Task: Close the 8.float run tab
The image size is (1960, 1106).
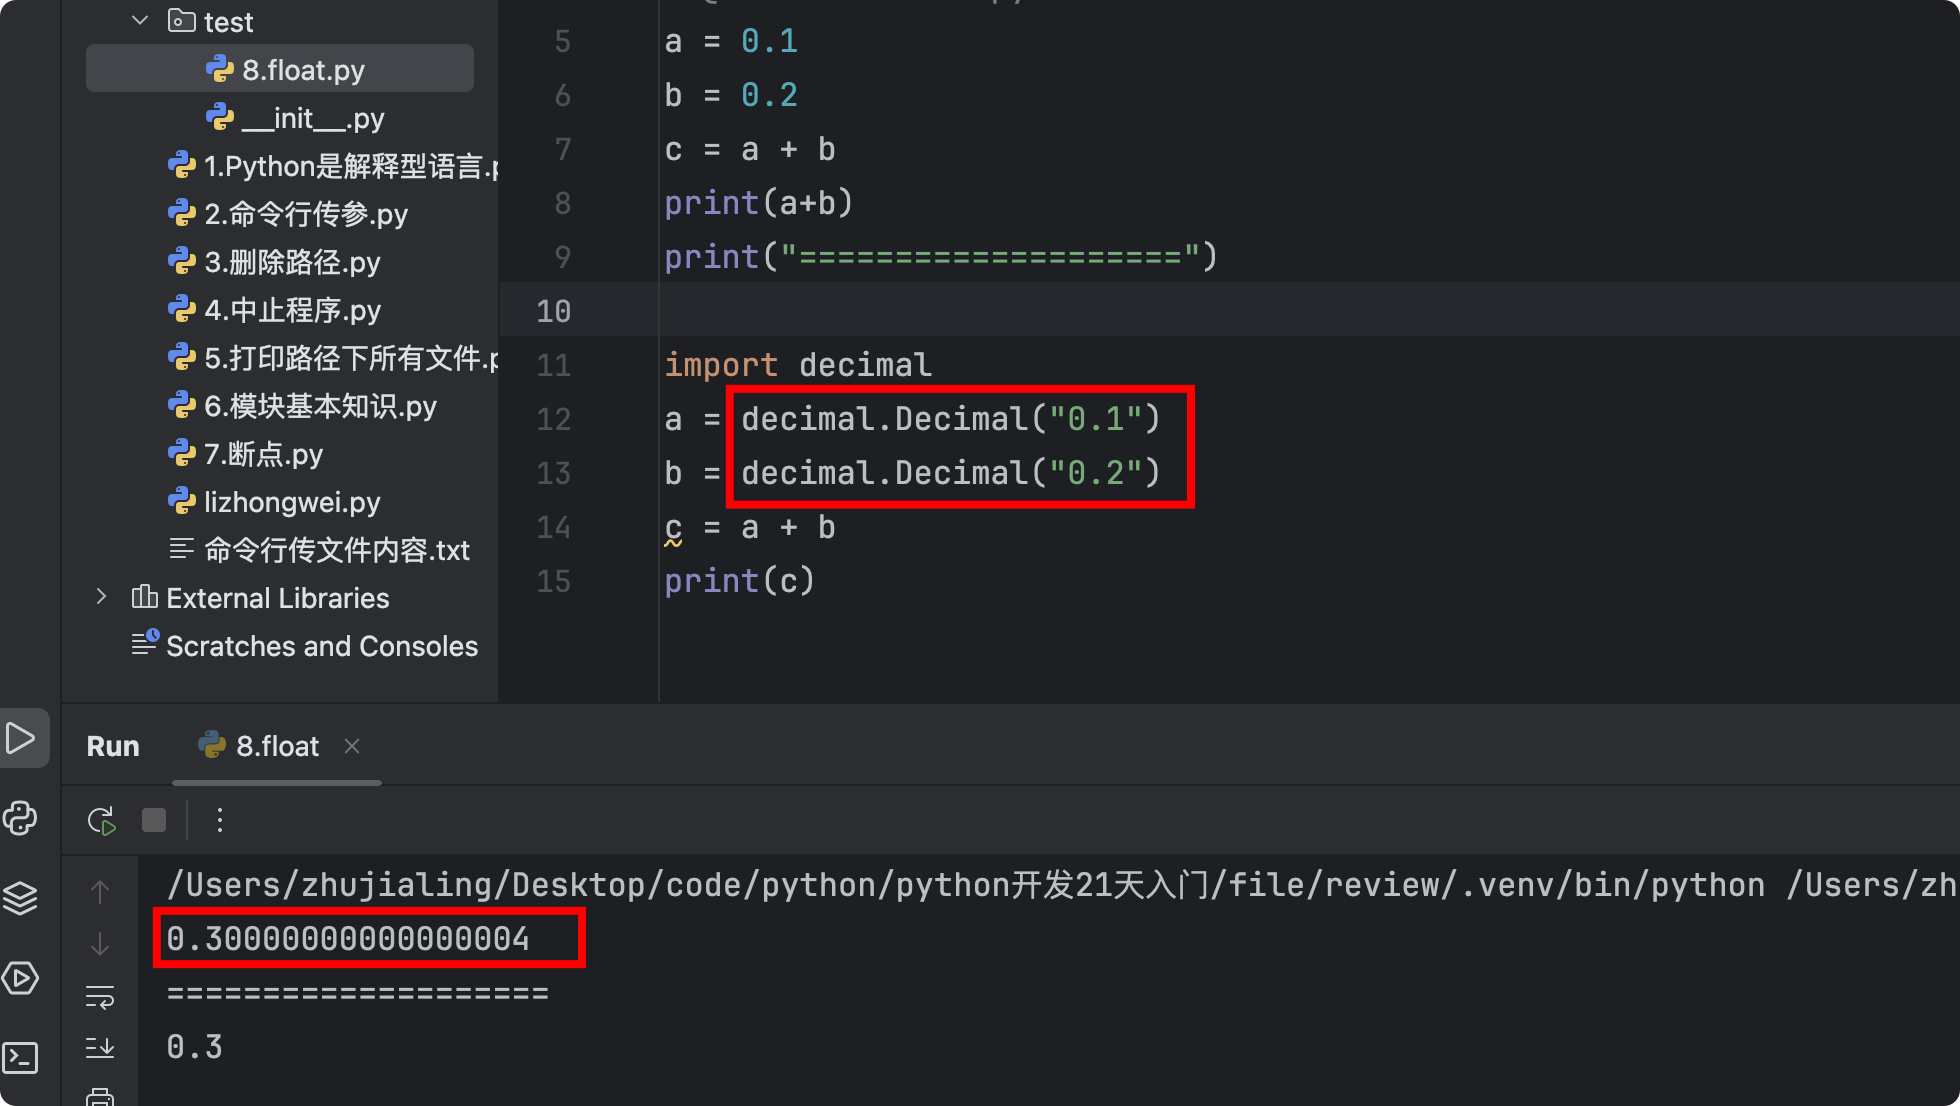Action: (x=352, y=746)
